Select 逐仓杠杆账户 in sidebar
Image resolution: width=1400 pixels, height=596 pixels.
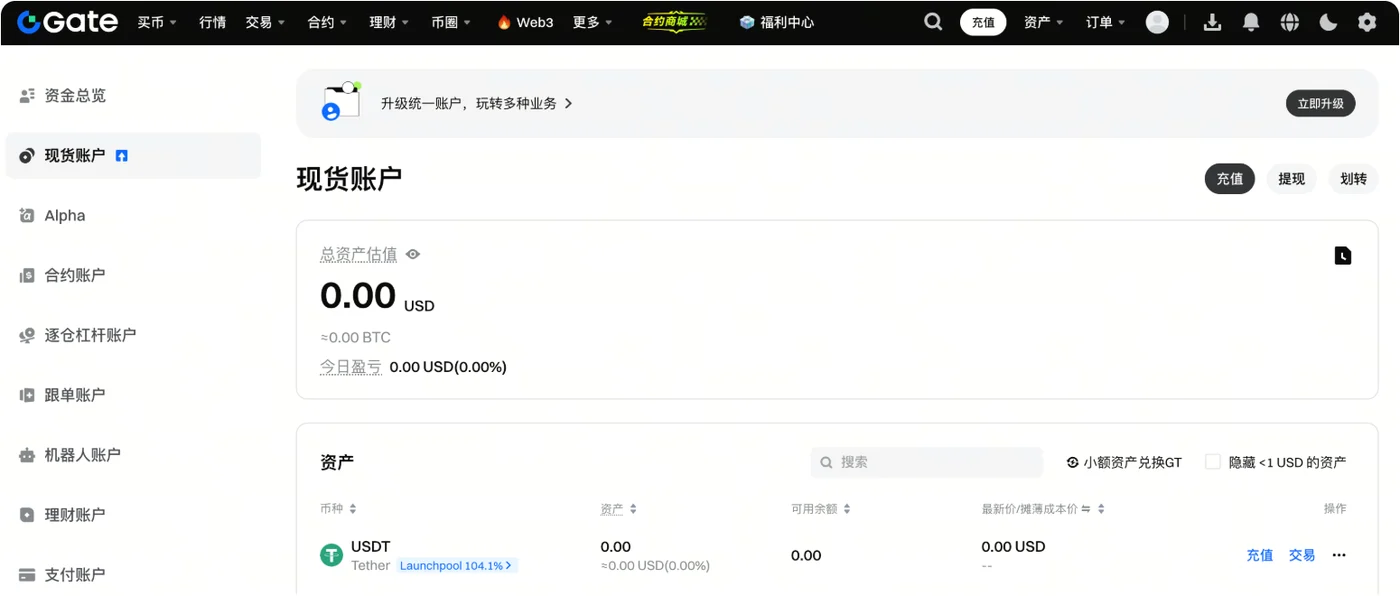point(90,336)
